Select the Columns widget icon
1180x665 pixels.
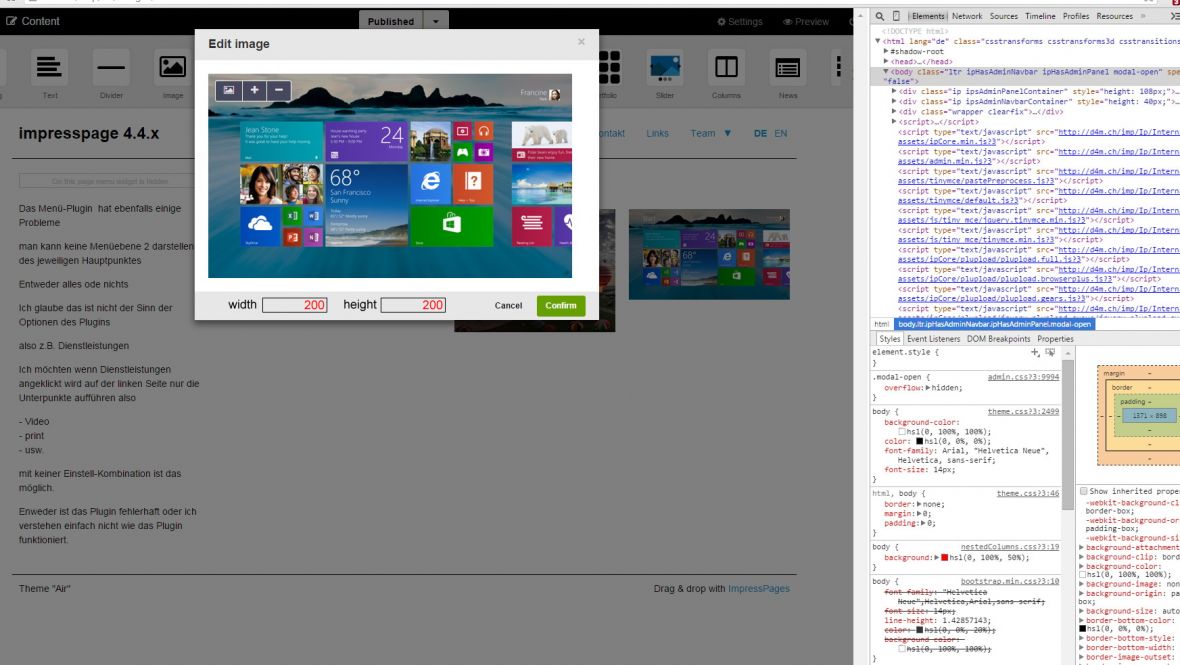click(724, 66)
